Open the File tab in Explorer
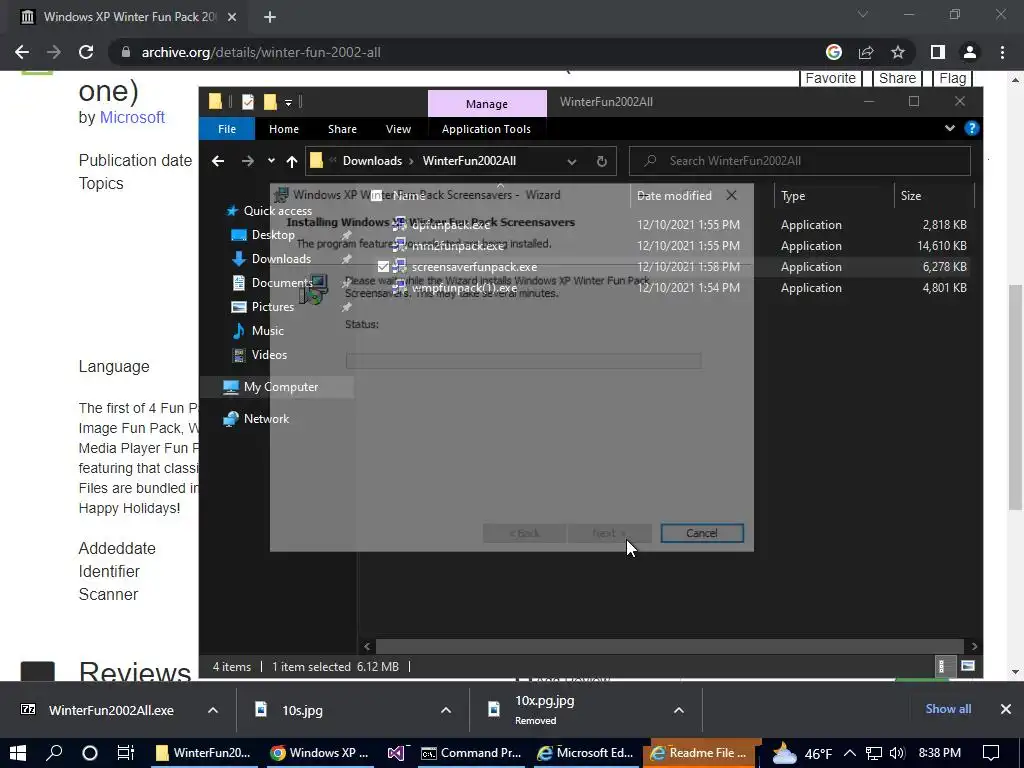The height and width of the screenshot is (768, 1024). 227,129
